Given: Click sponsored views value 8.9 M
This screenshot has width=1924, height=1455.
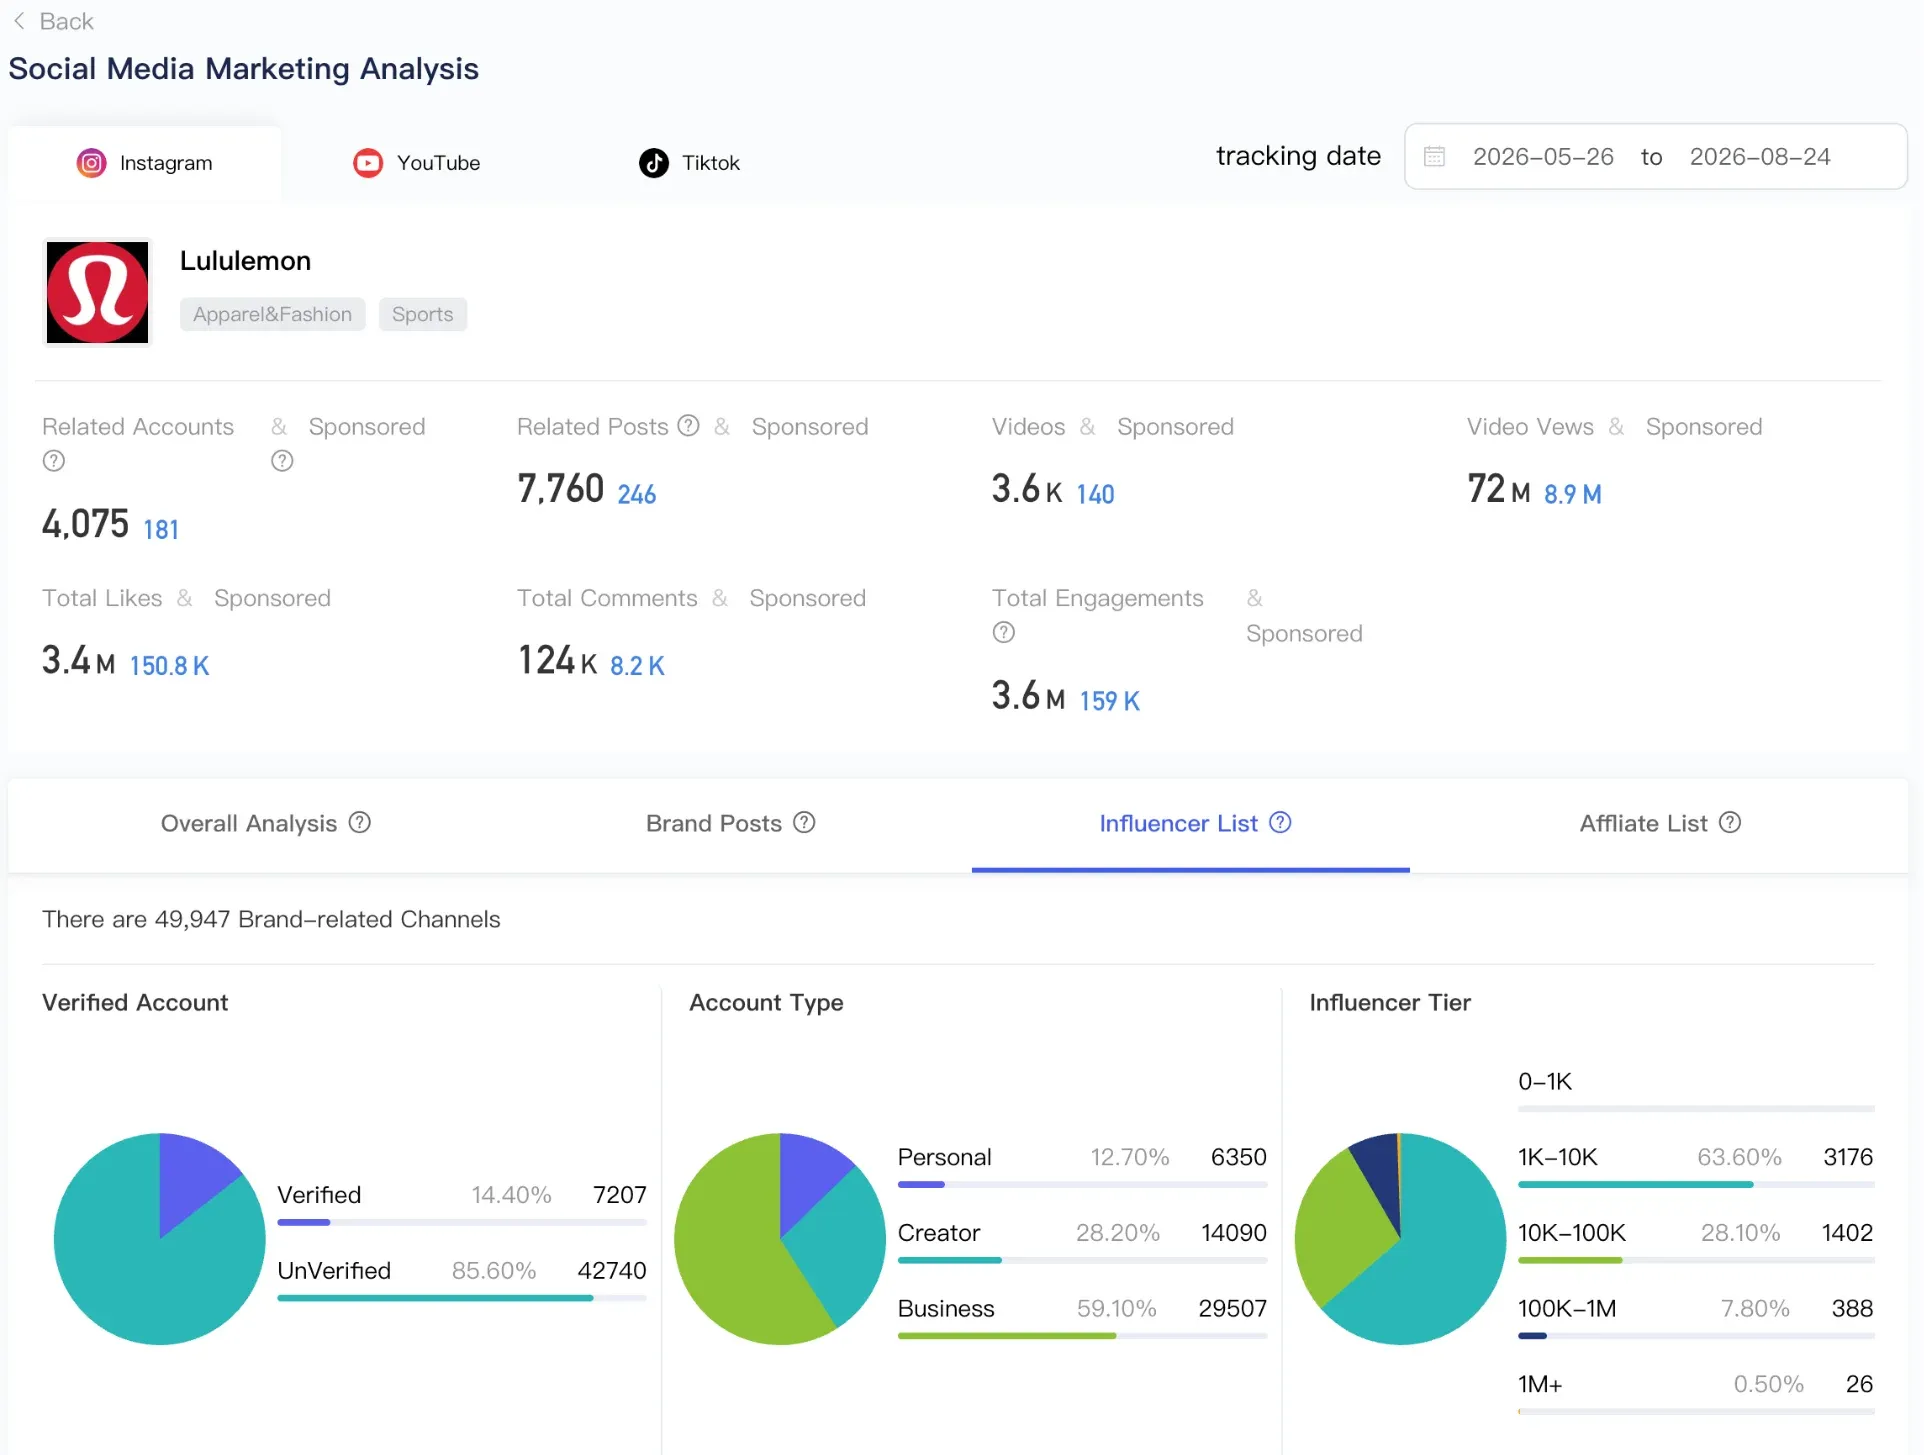Looking at the screenshot, I should pyautogui.click(x=1572, y=494).
